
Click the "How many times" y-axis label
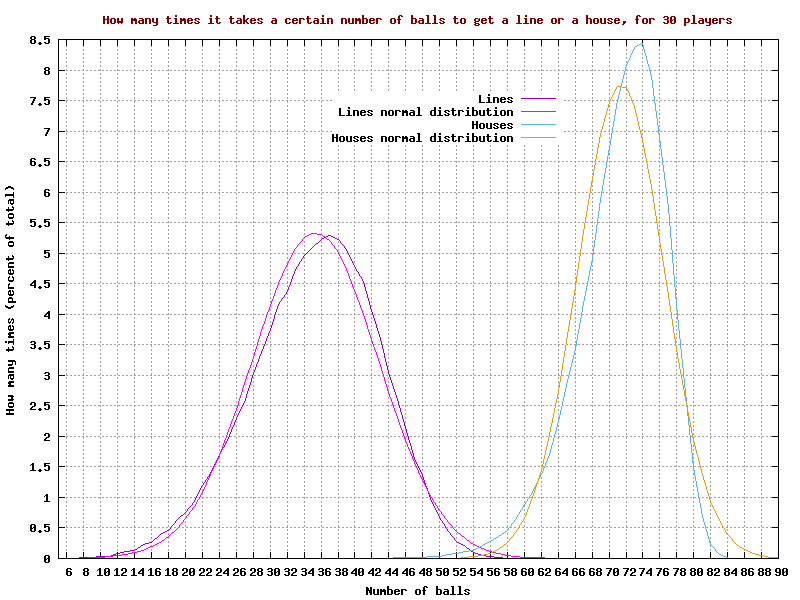point(11,300)
